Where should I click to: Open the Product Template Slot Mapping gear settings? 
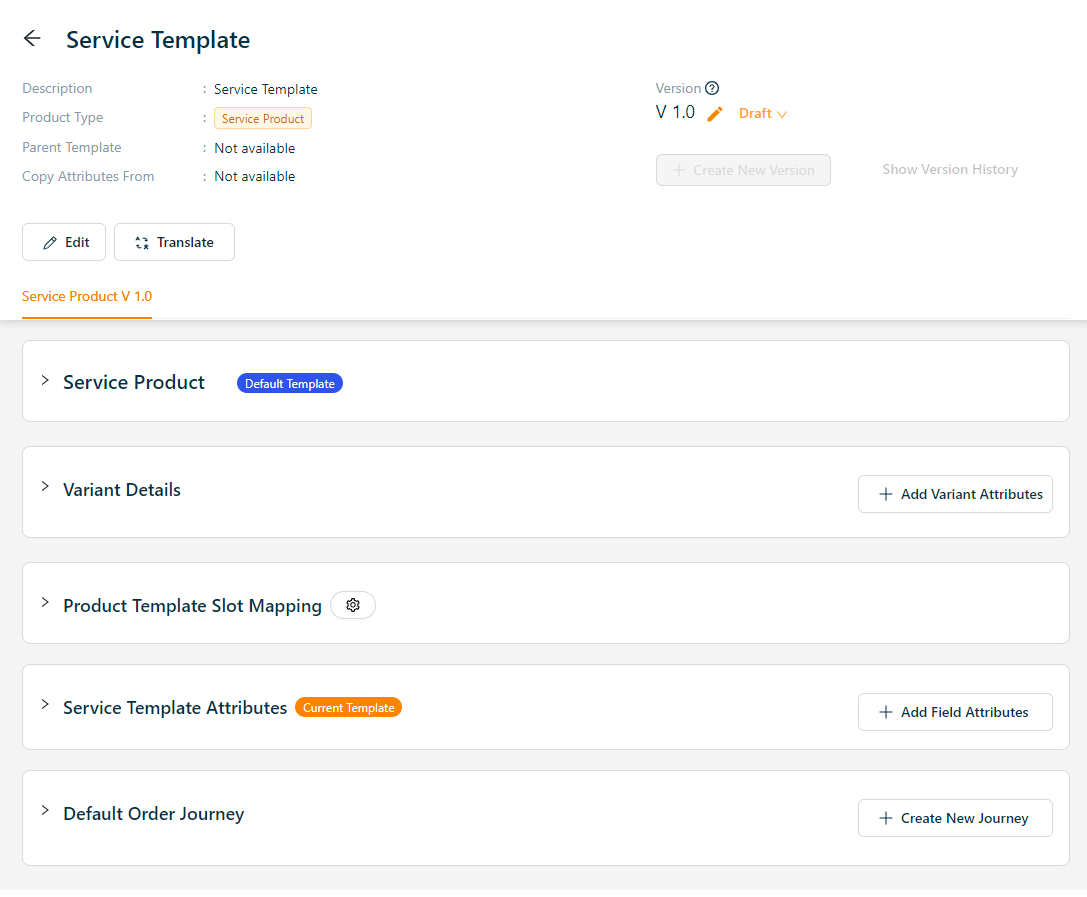[x=352, y=605]
